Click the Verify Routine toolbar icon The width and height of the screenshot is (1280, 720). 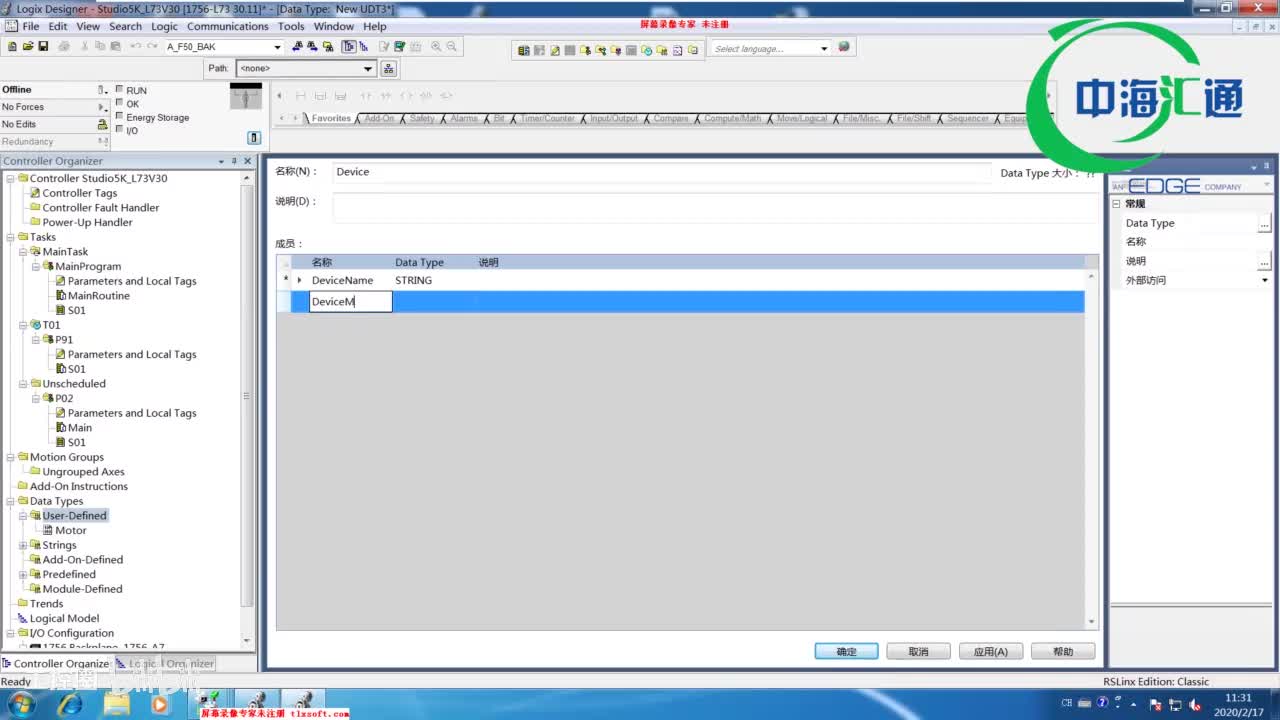pos(384,47)
